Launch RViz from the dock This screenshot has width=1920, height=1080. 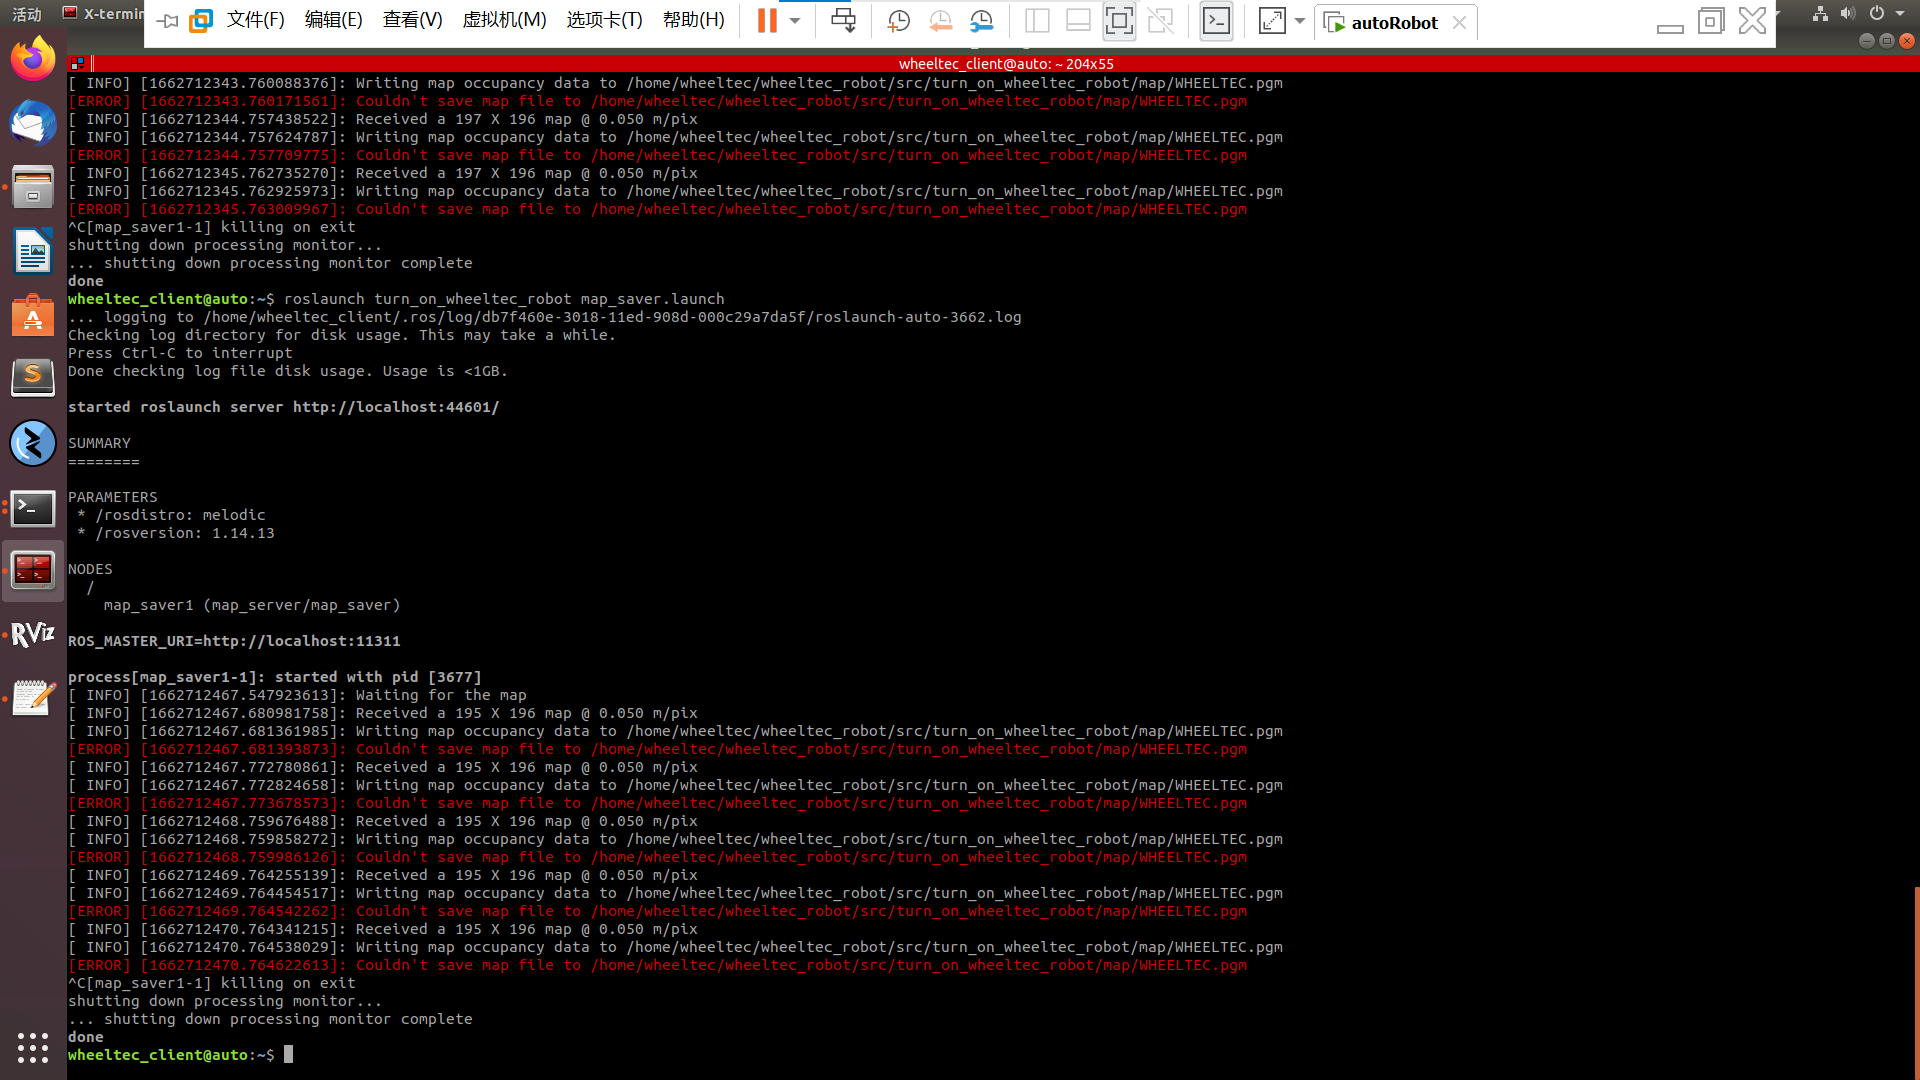(33, 635)
